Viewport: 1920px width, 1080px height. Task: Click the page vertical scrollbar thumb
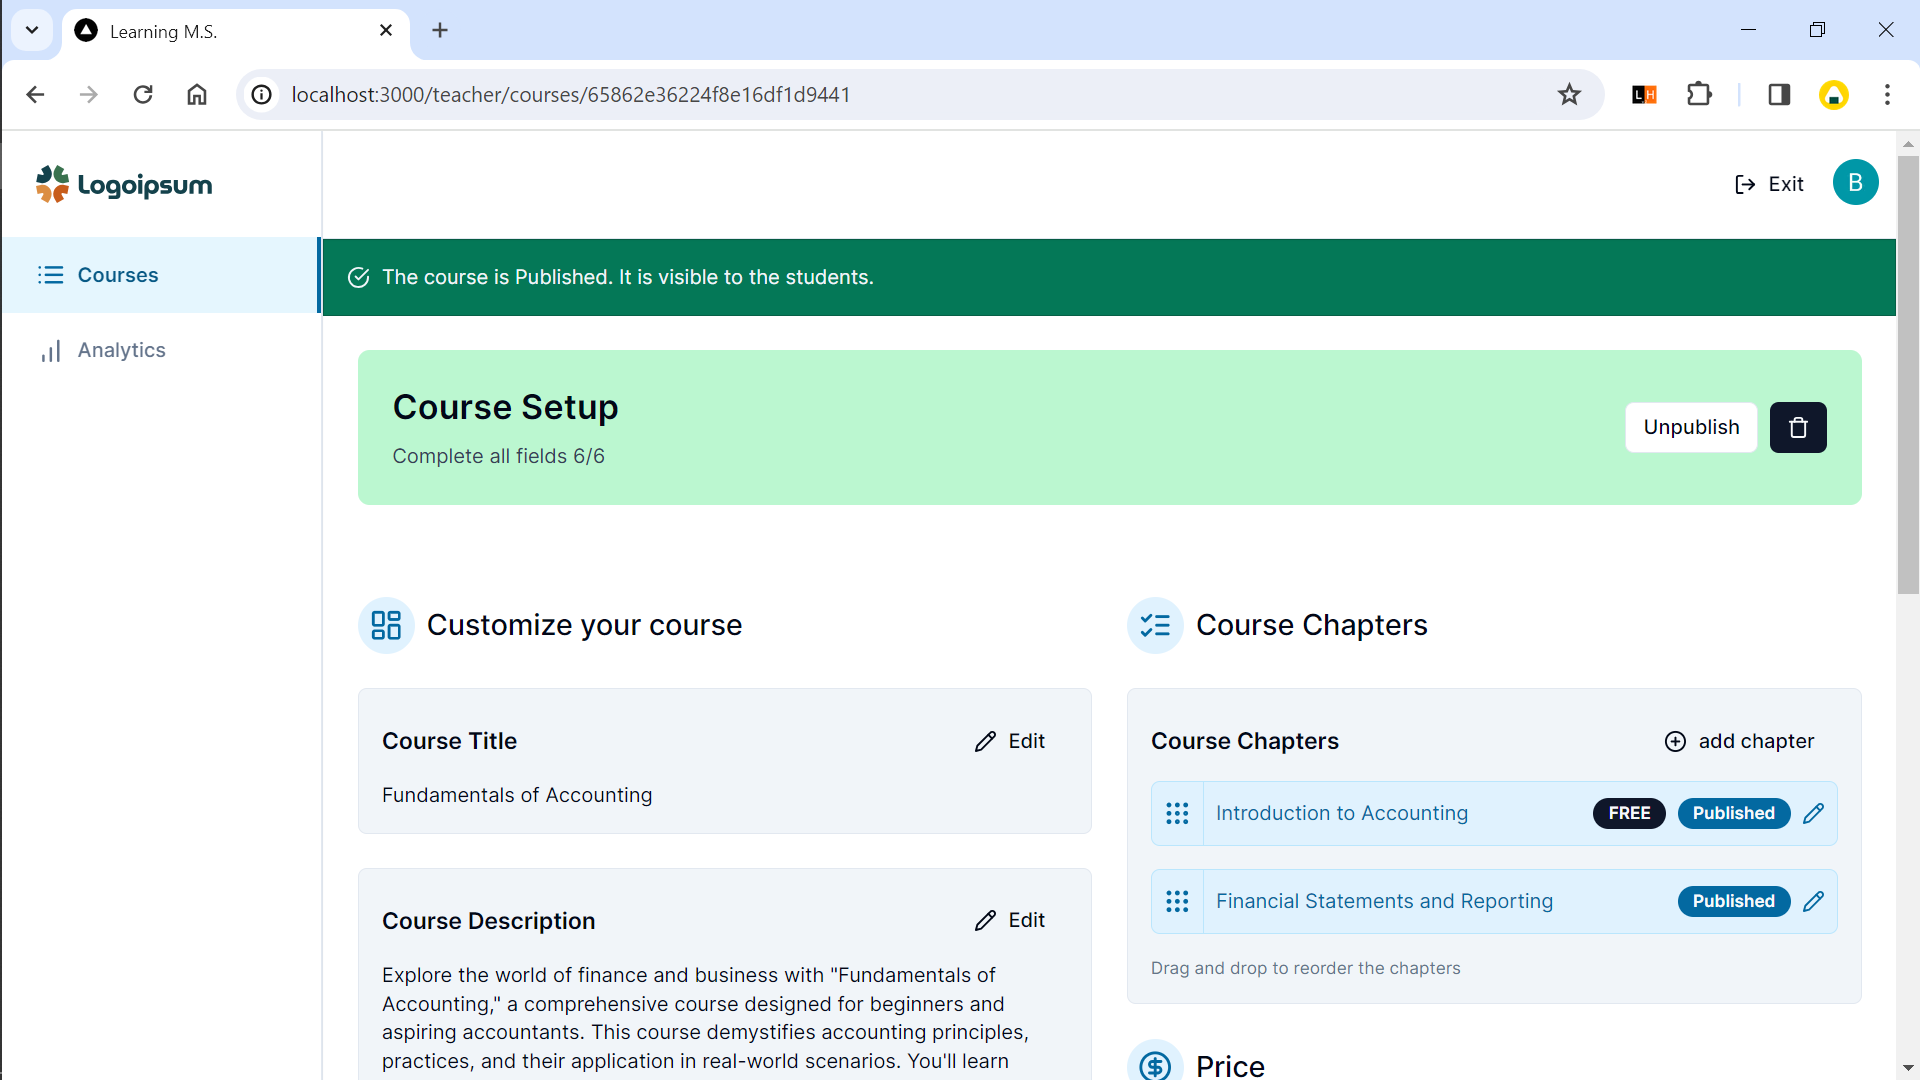point(1907,375)
